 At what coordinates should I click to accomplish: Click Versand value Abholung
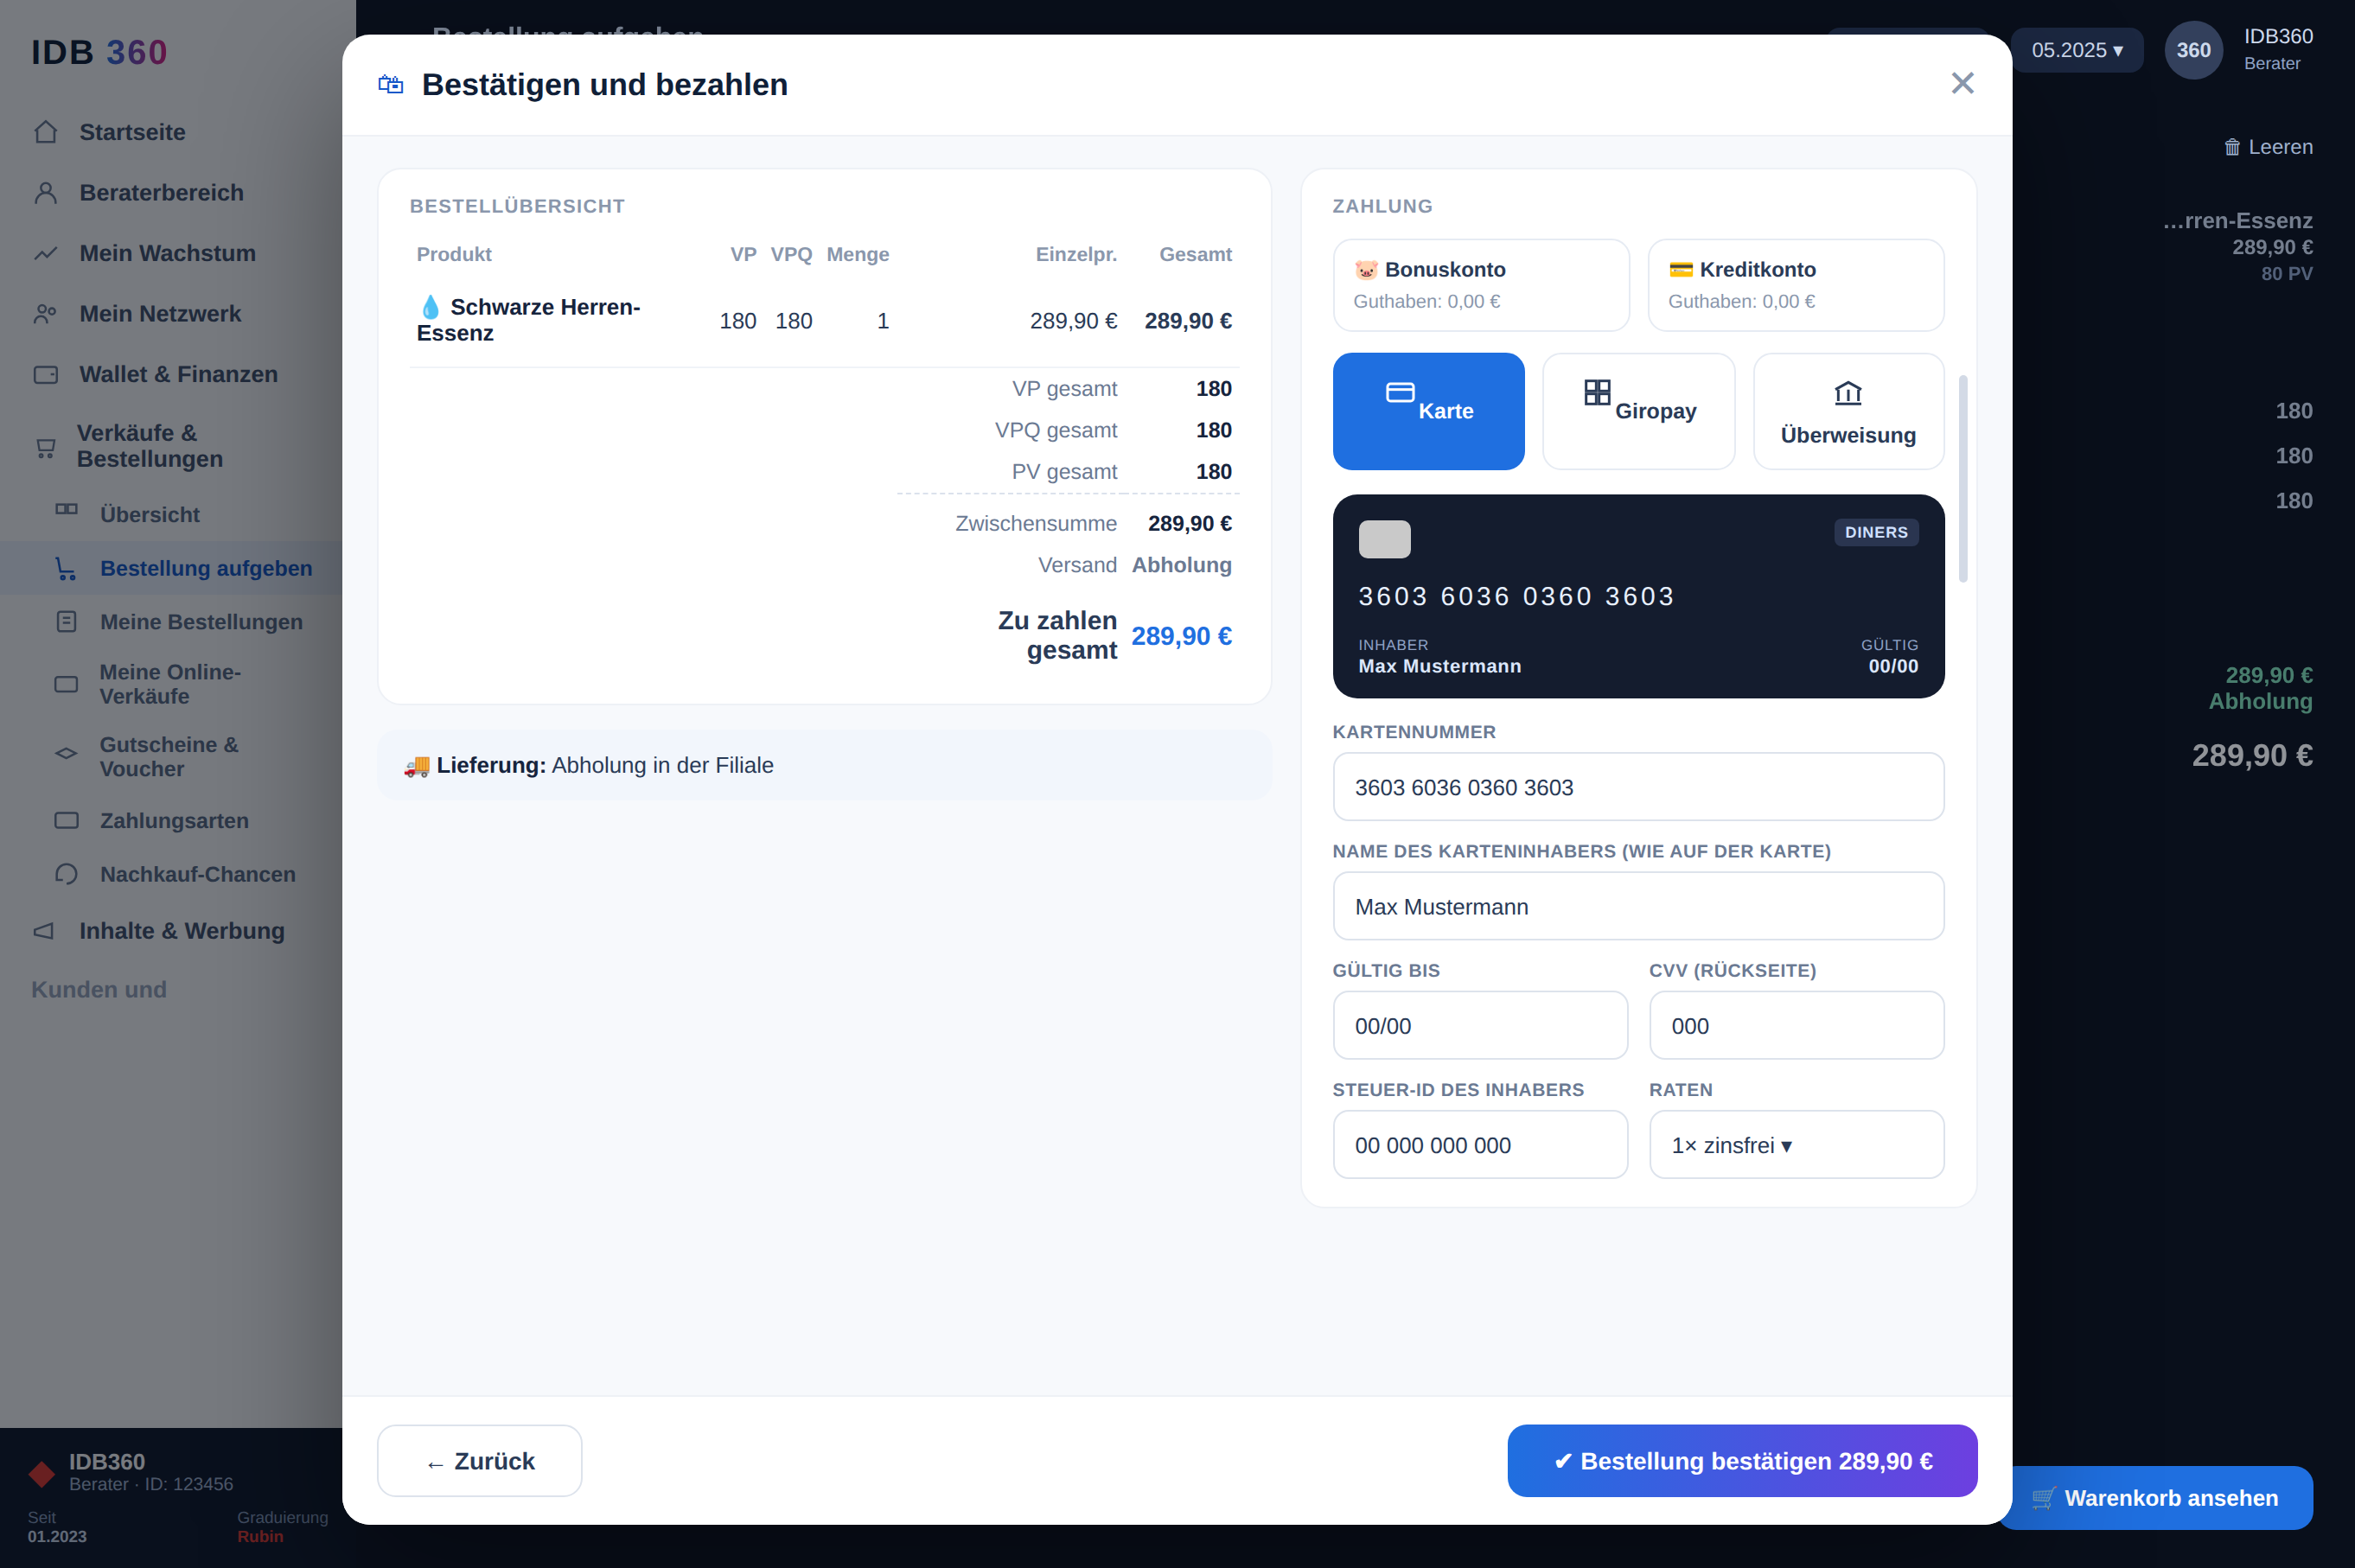click(1181, 565)
